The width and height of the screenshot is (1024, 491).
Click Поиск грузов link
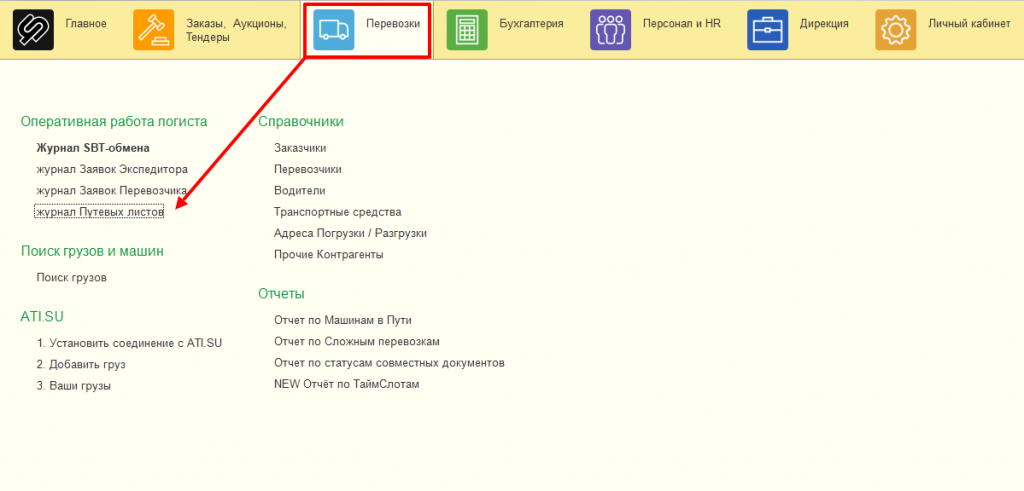pos(71,277)
